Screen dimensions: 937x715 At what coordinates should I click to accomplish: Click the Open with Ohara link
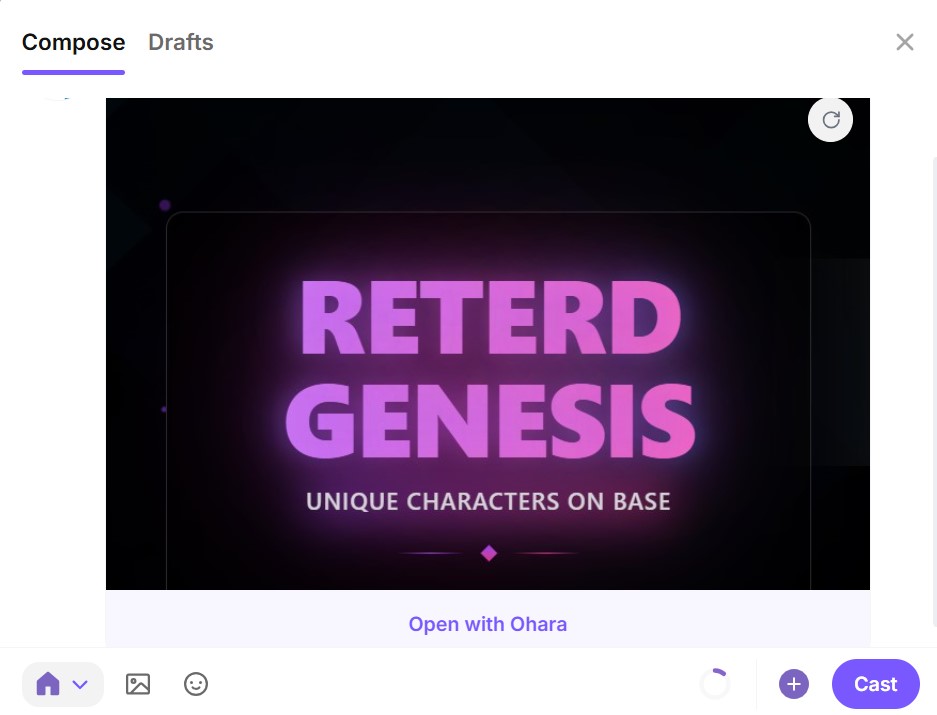click(x=487, y=624)
